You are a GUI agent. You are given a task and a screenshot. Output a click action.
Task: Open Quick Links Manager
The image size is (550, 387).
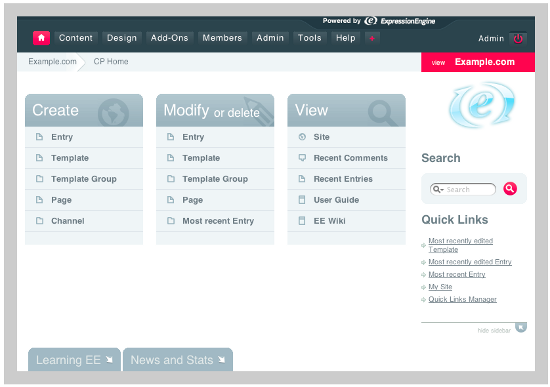coord(463,300)
